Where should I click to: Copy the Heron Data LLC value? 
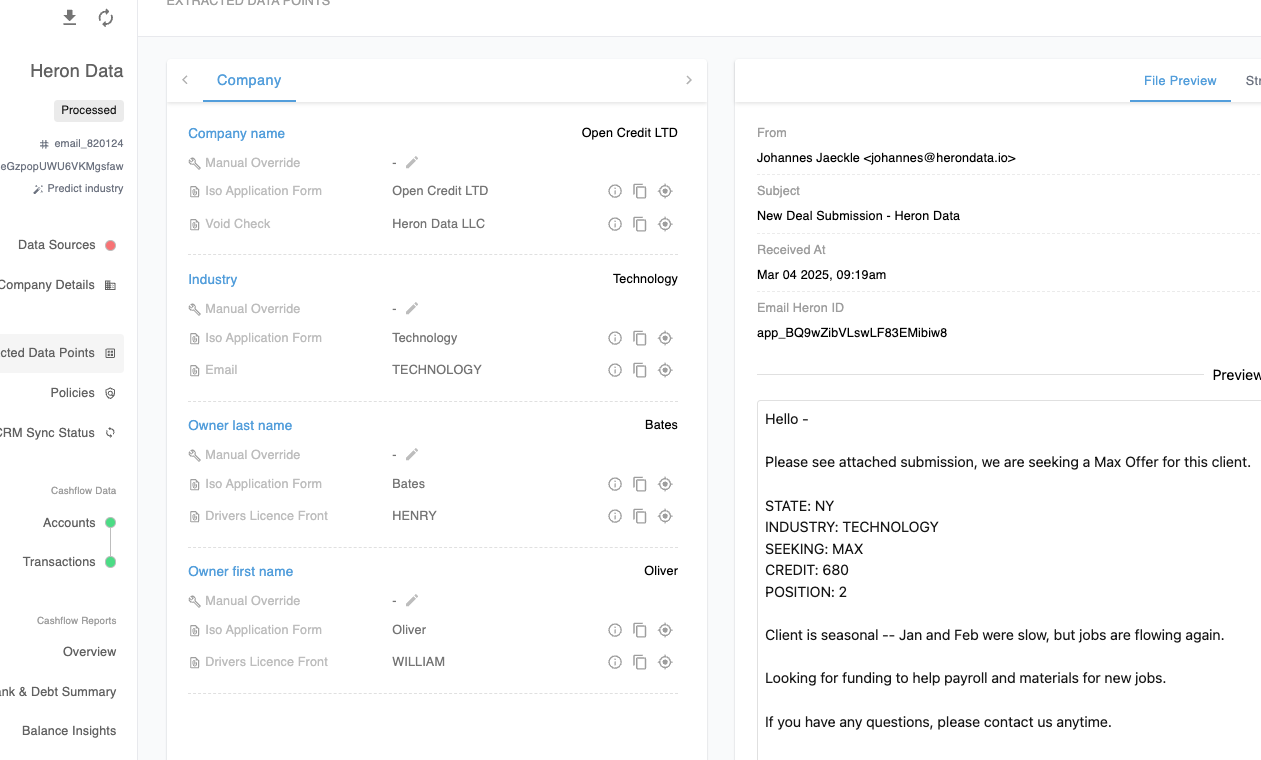[x=640, y=224]
